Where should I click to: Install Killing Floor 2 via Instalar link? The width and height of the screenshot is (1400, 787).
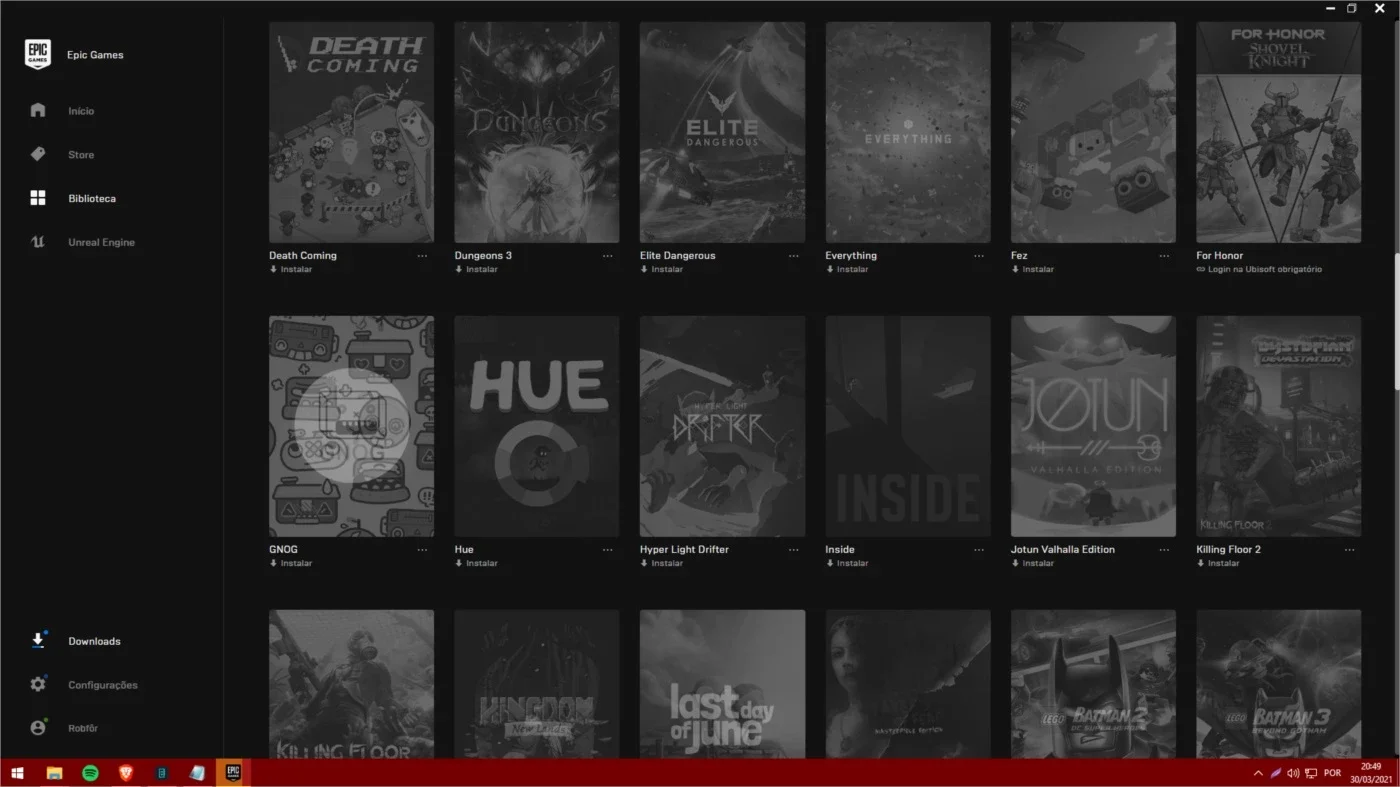[1218, 563]
